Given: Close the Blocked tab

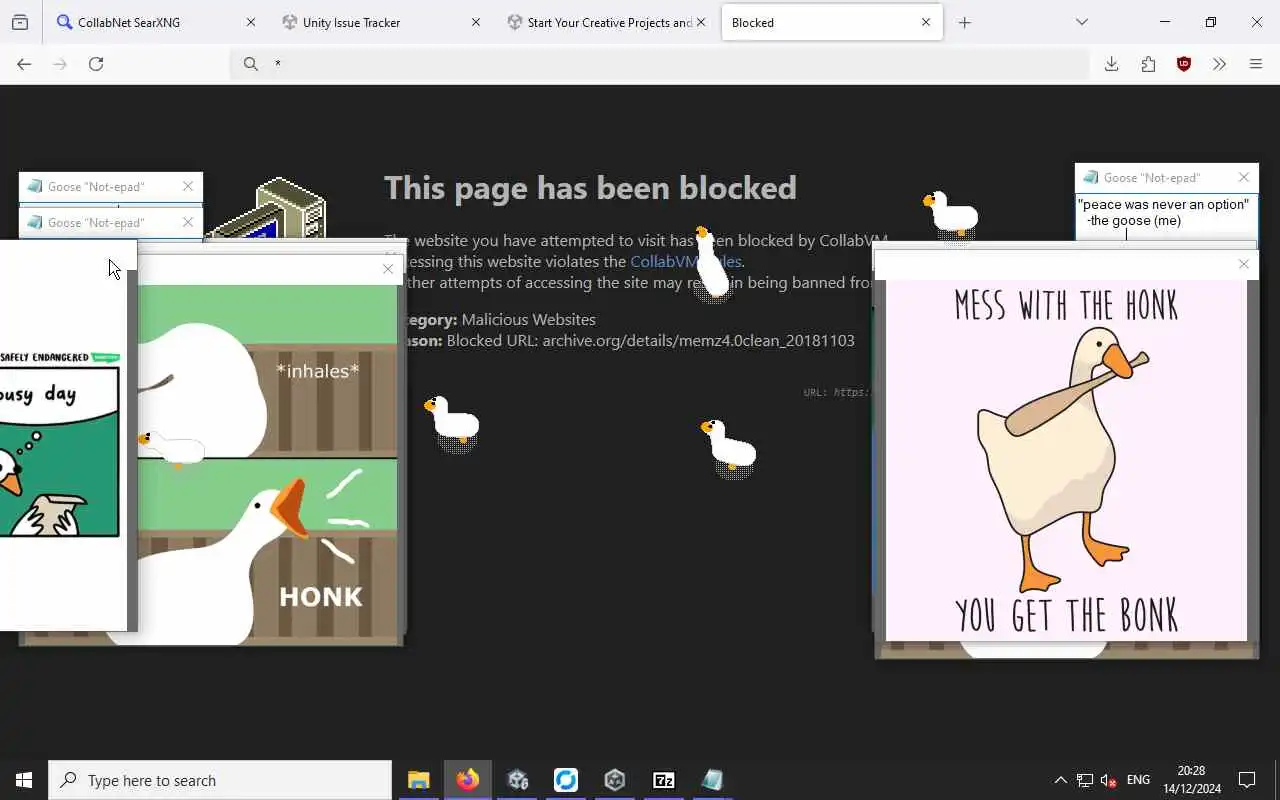Looking at the screenshot, I should (x=926, y=22).
